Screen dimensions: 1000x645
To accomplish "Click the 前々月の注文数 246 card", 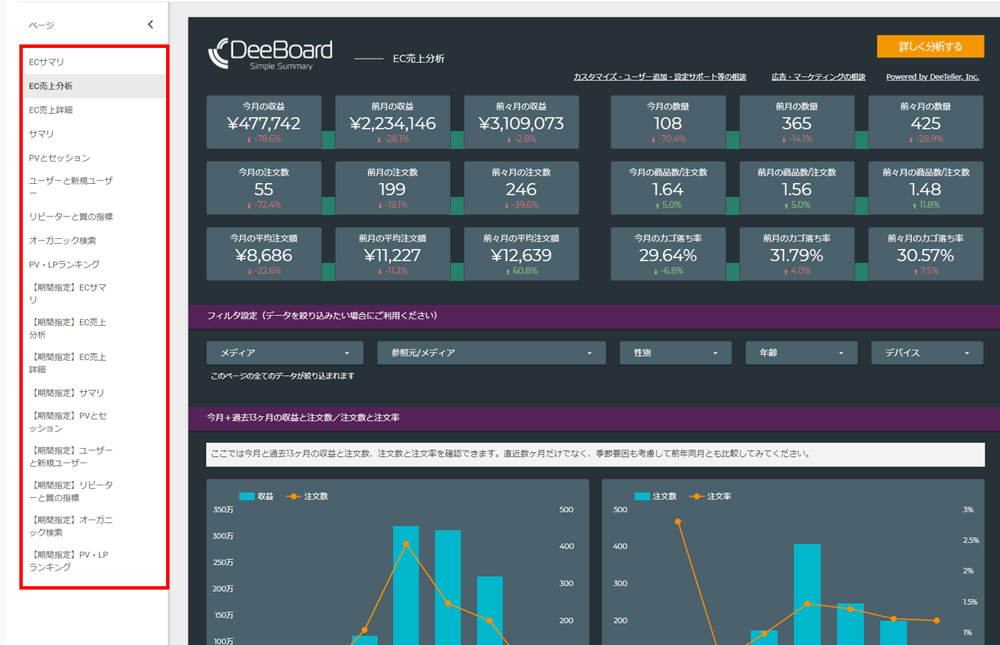I will pyautogui.click(x=522, y=188).
